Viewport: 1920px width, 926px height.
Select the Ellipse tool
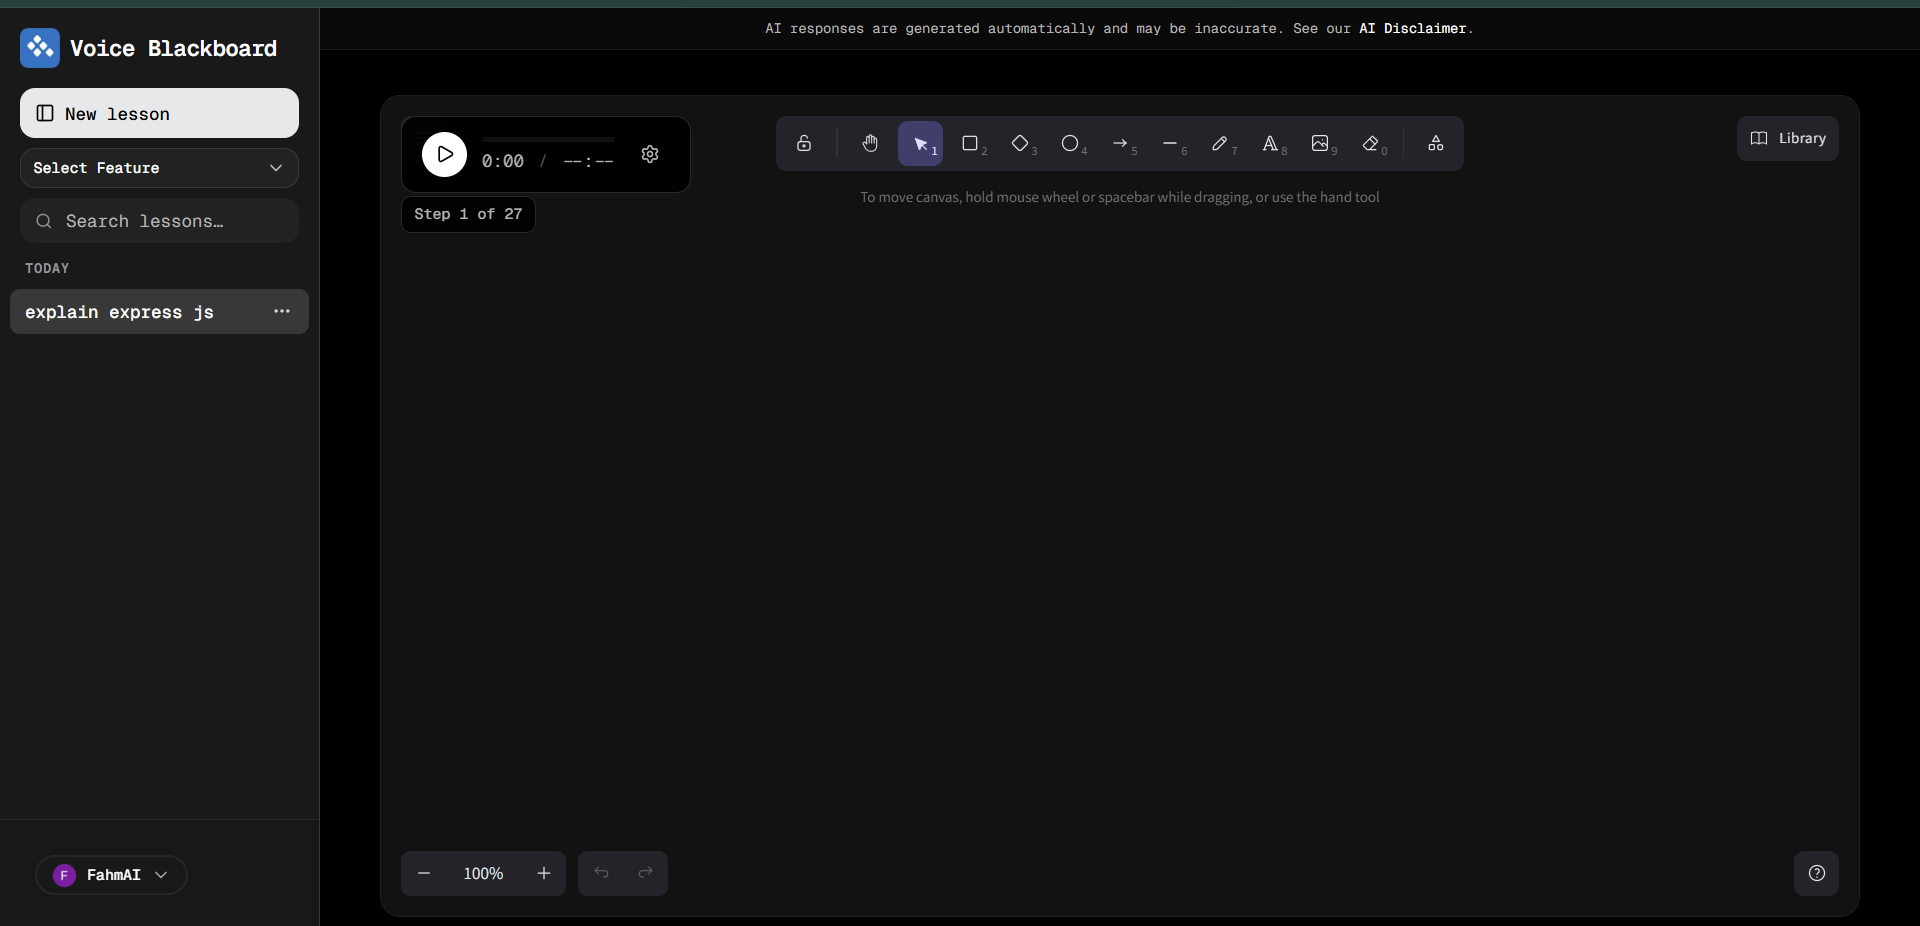1070,143
